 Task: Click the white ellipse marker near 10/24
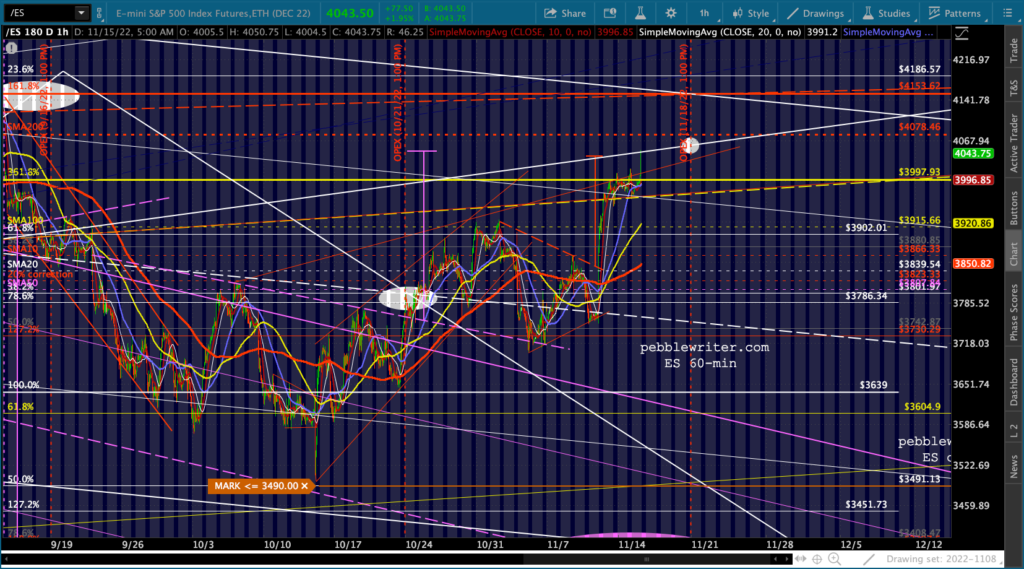click(408, 298)
